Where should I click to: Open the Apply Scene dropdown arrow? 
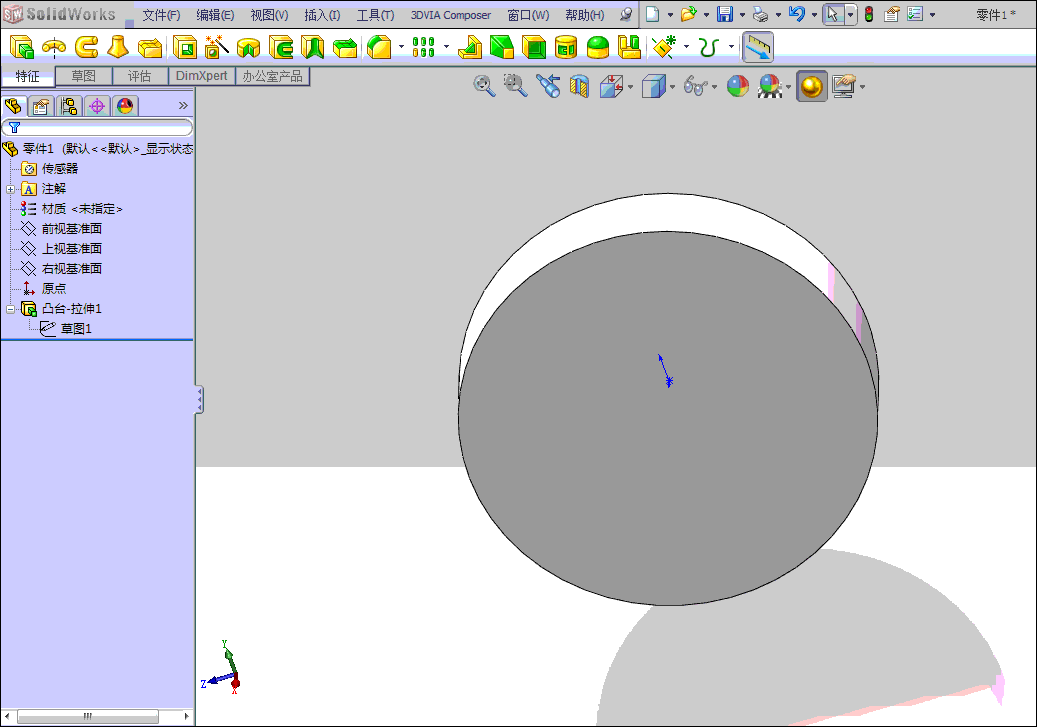pyautogui.click(x=788, y=87)
